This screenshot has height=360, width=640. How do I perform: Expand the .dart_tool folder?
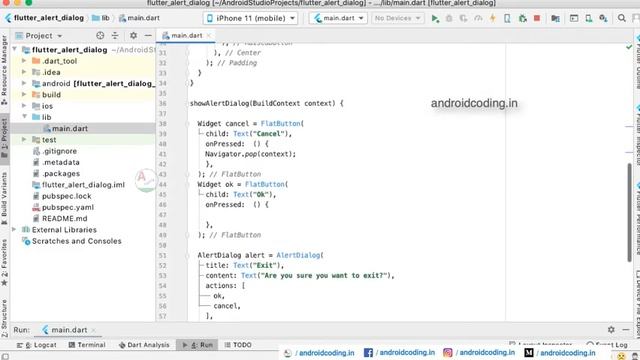tap(24, 61)
